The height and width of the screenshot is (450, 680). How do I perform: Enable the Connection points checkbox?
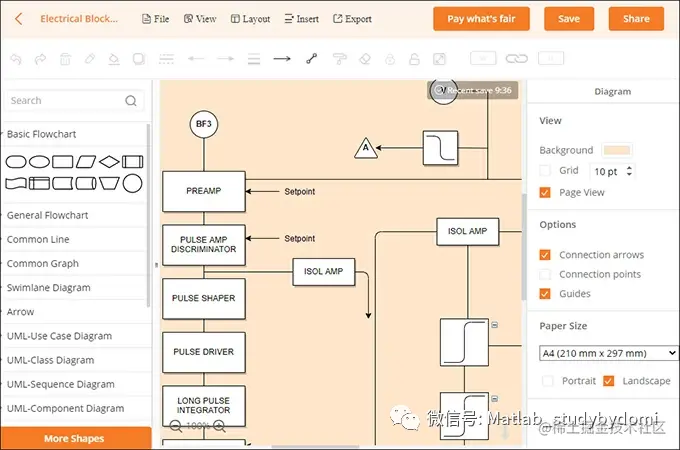pyautogui.click(x=545, y=274)
